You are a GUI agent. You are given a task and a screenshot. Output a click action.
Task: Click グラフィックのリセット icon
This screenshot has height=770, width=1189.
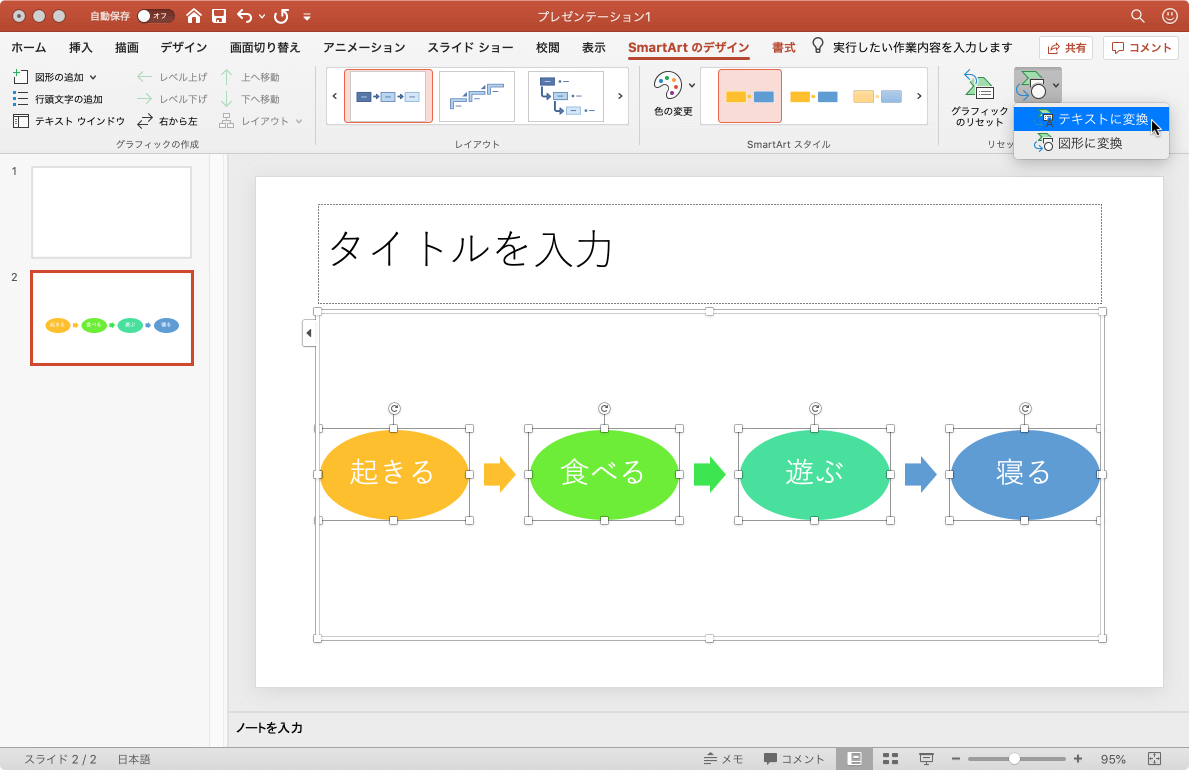click(x=979, y=97)
